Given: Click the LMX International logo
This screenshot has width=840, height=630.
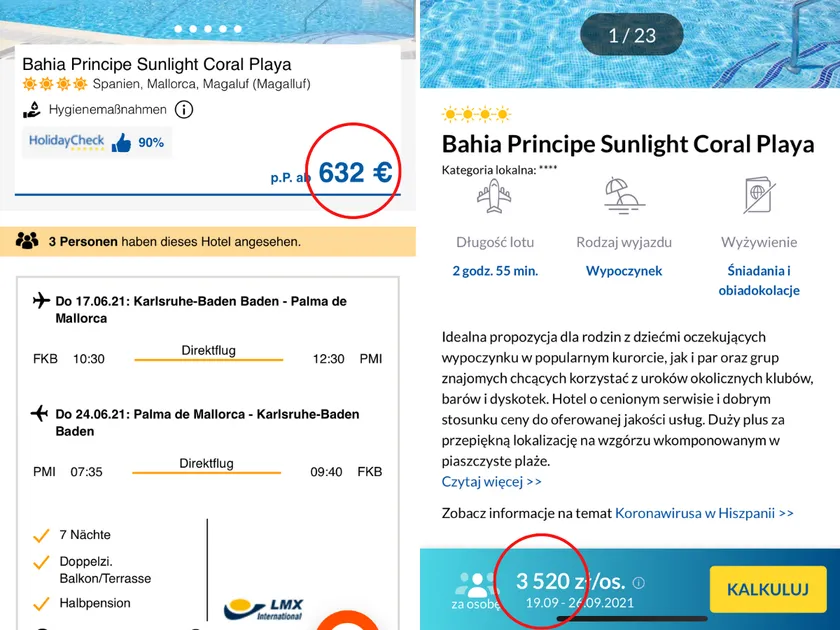Looking at the screenshot, I should [264, 607].
